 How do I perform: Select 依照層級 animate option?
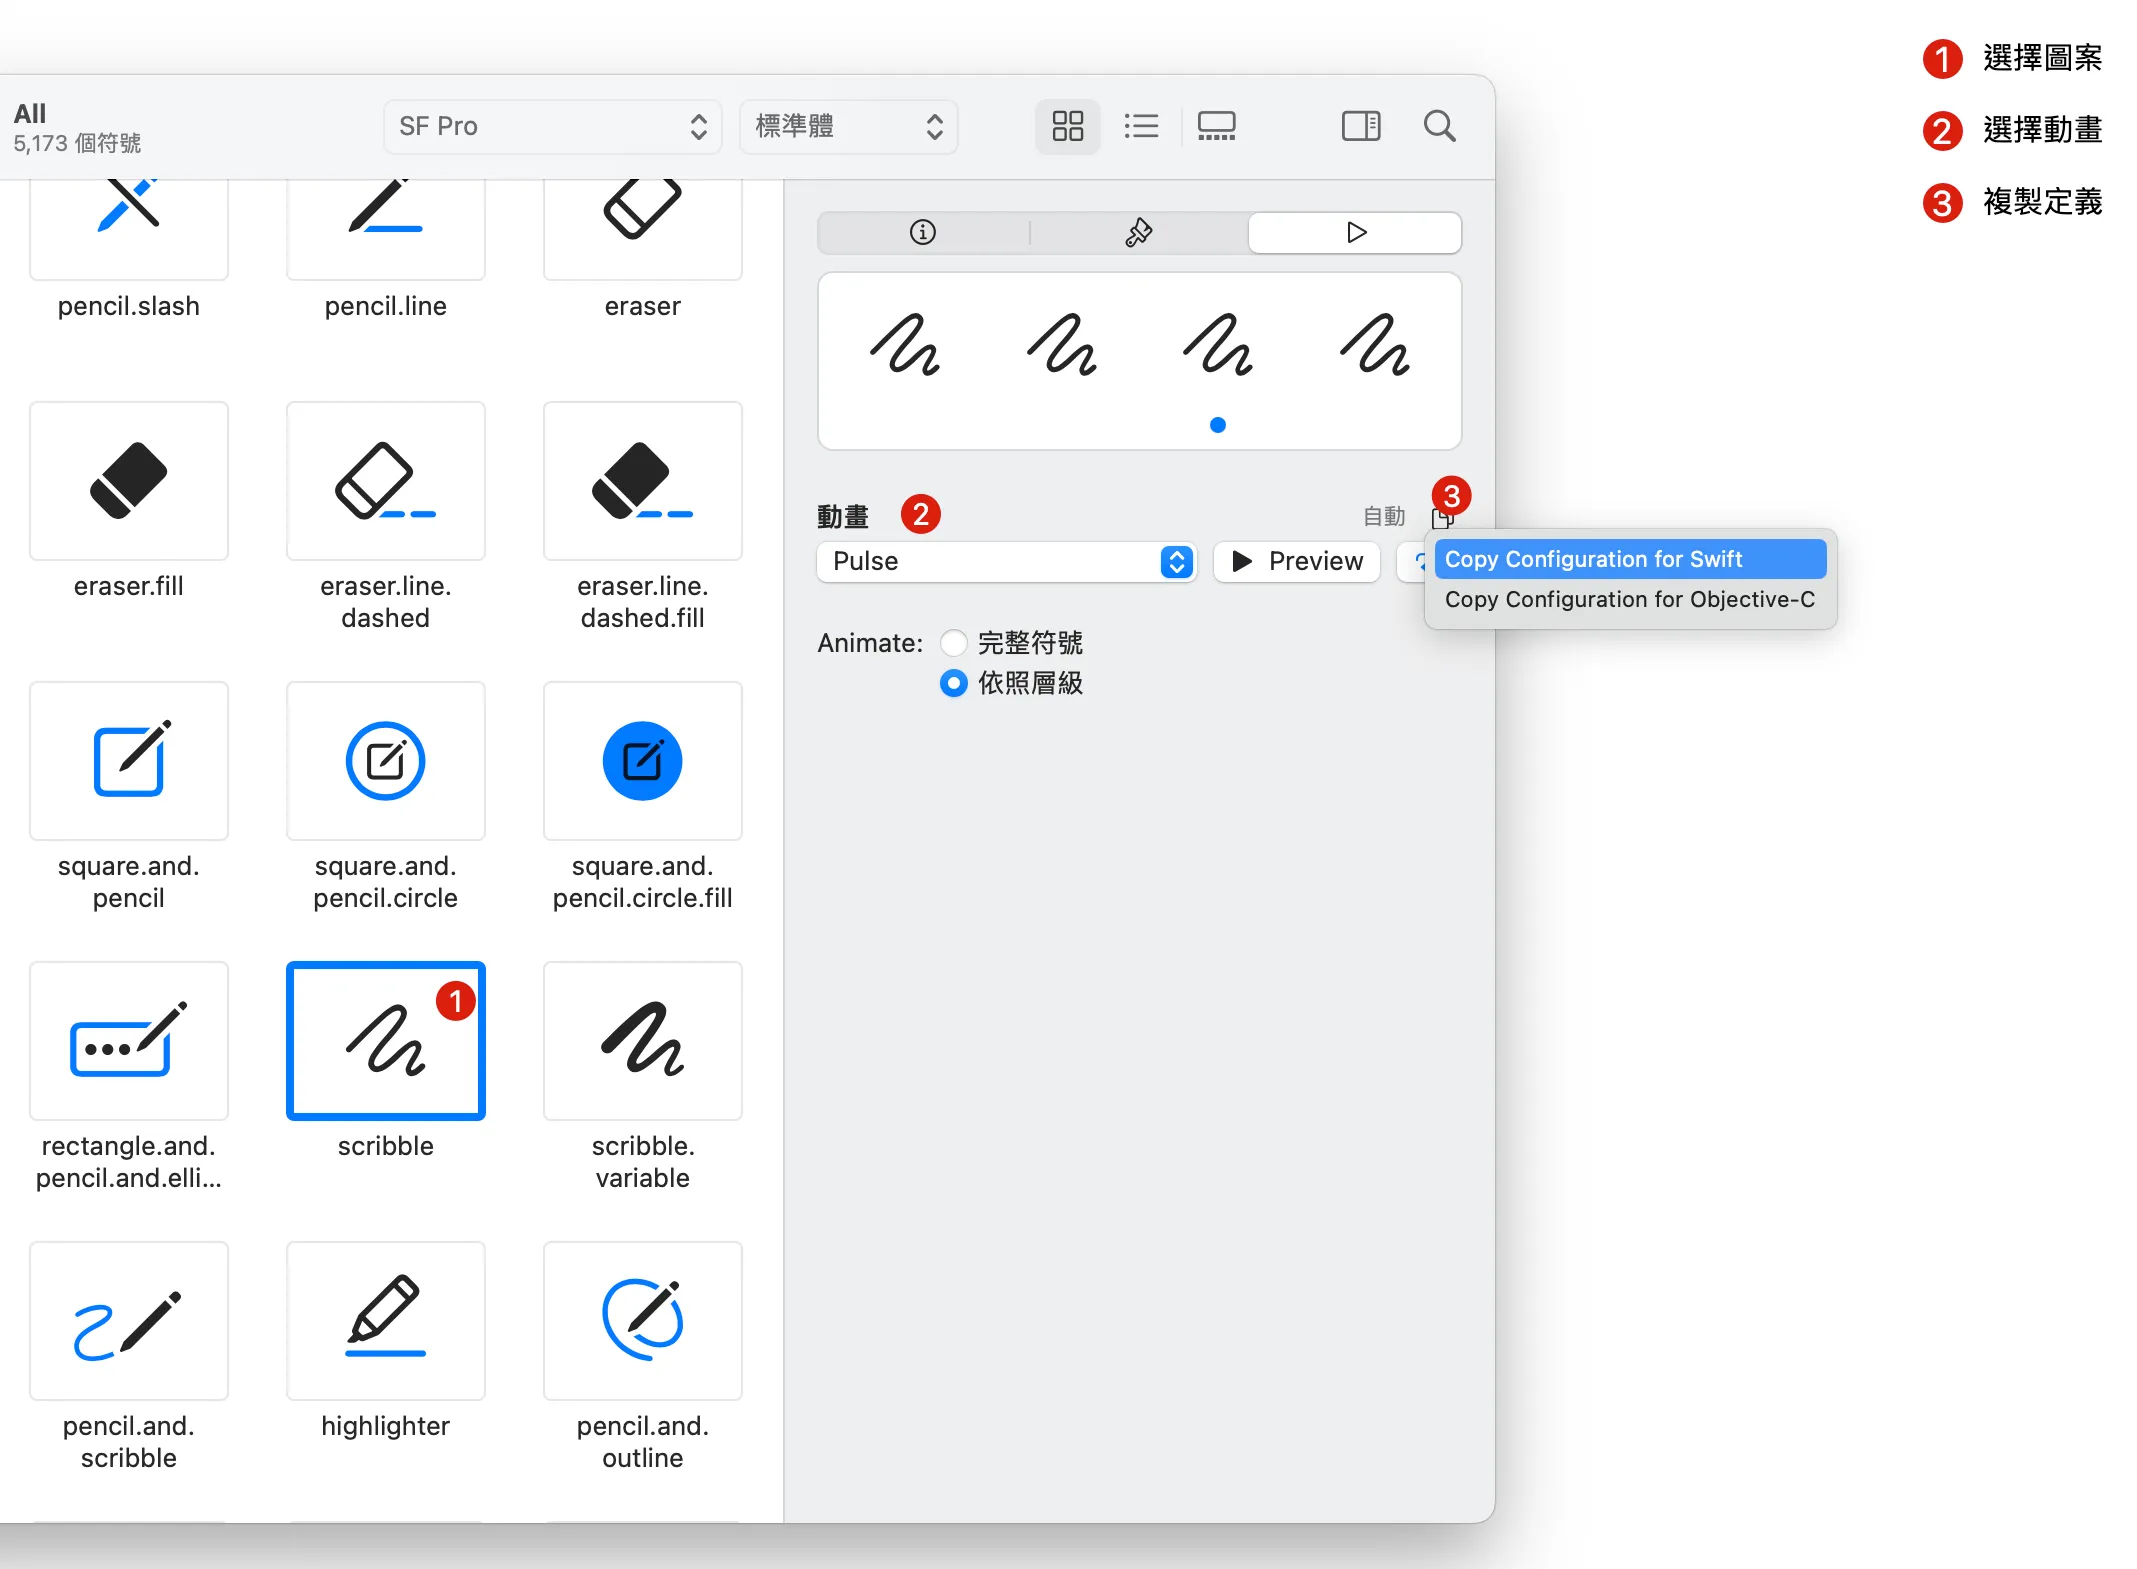[x=954, y=683]
